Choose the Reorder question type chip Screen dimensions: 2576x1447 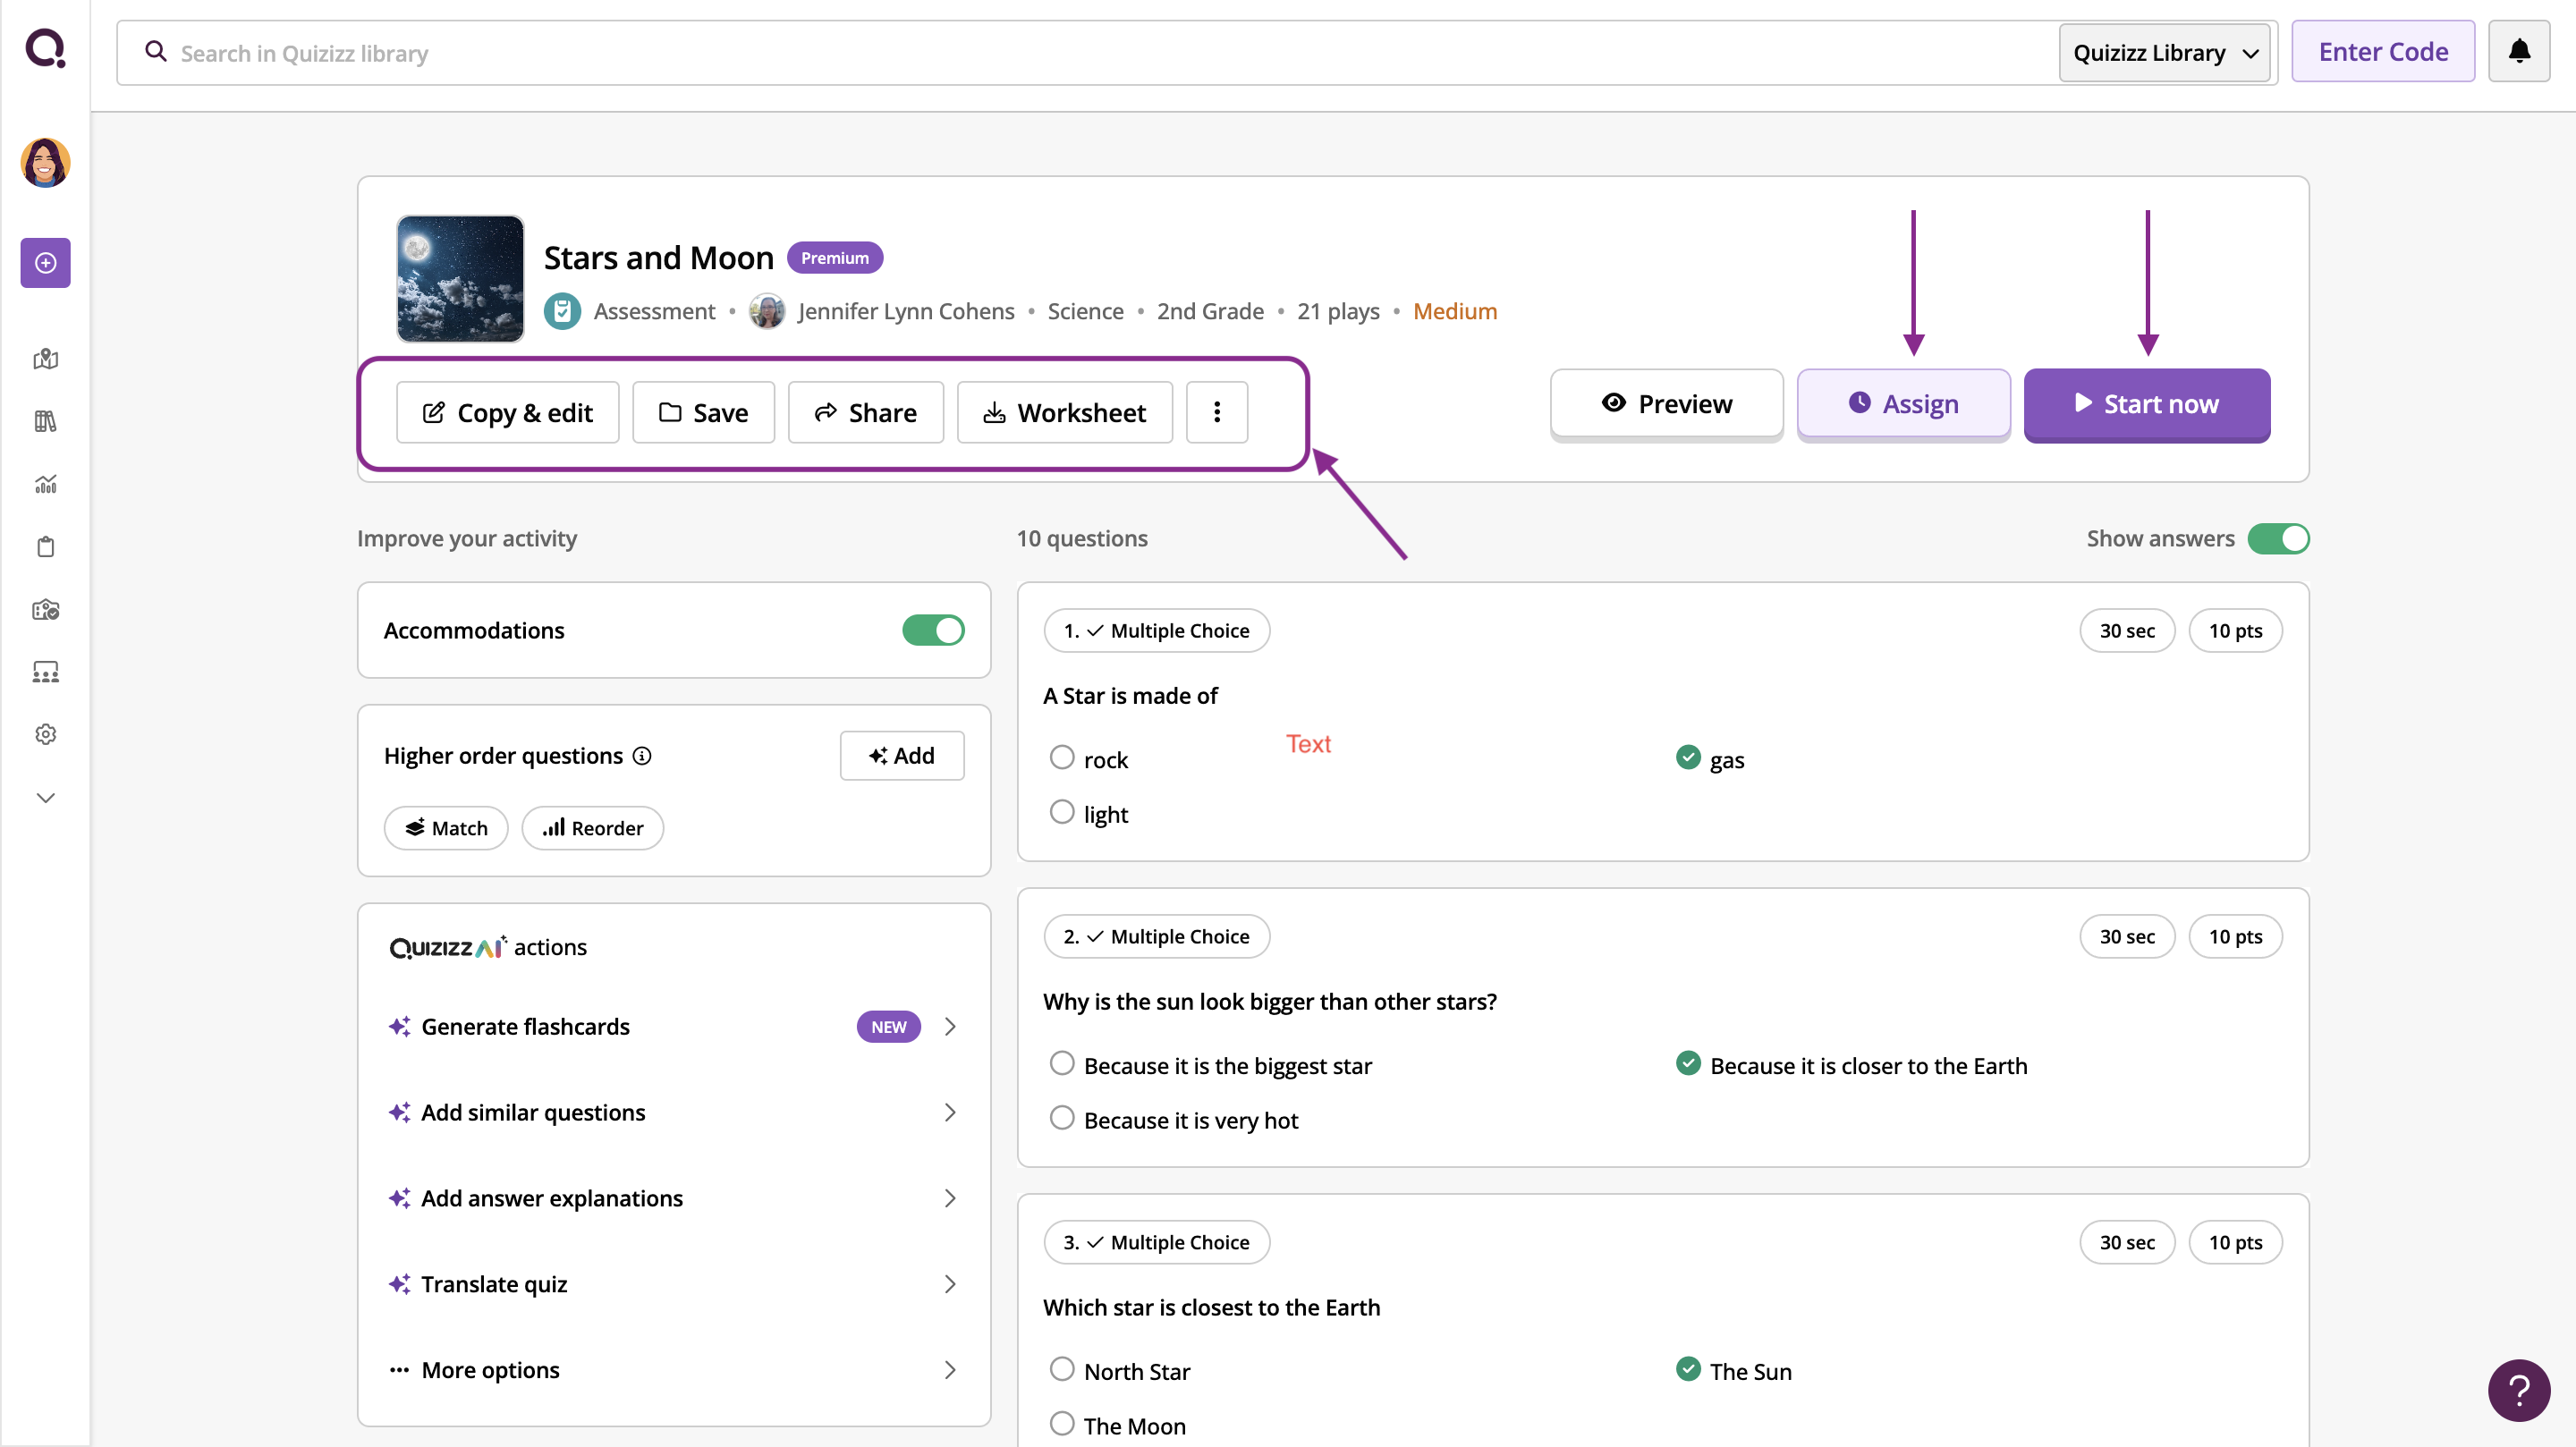(x=593, y=828)
